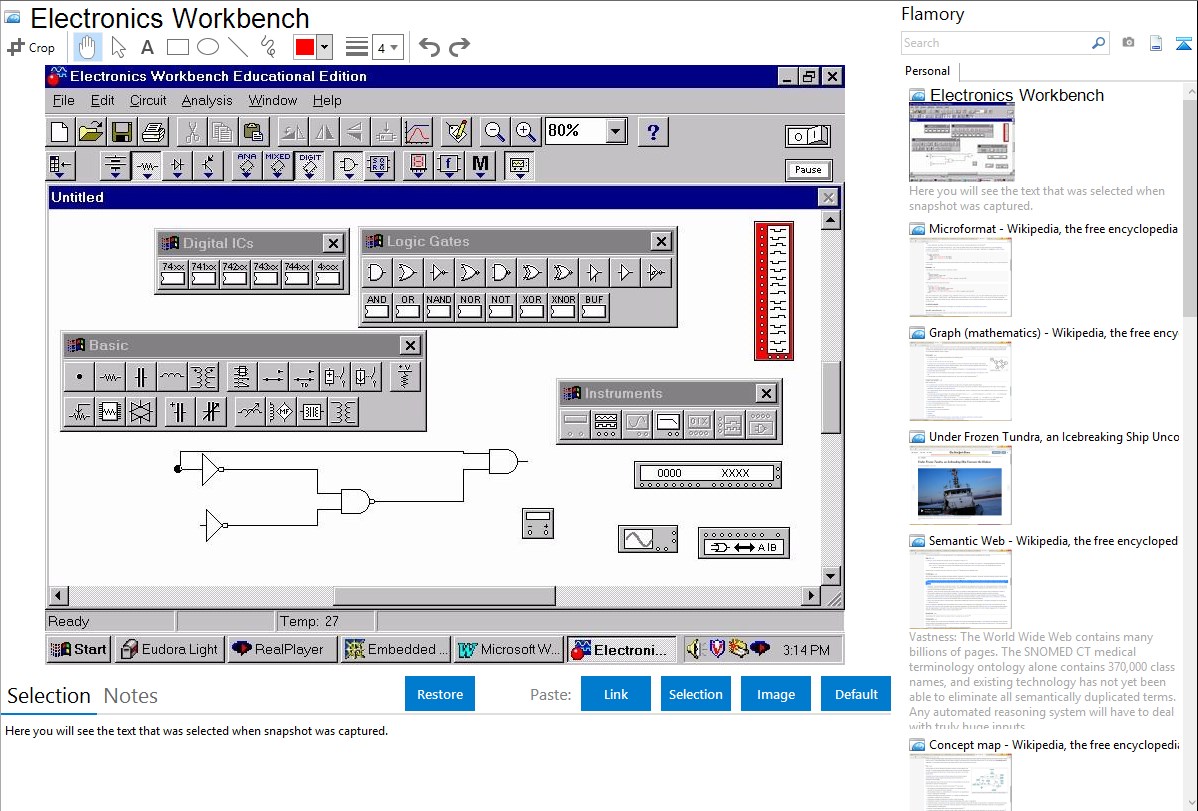Click the Pause simulation button
This screenshot has width=1198, height=811.
(808, 170)
